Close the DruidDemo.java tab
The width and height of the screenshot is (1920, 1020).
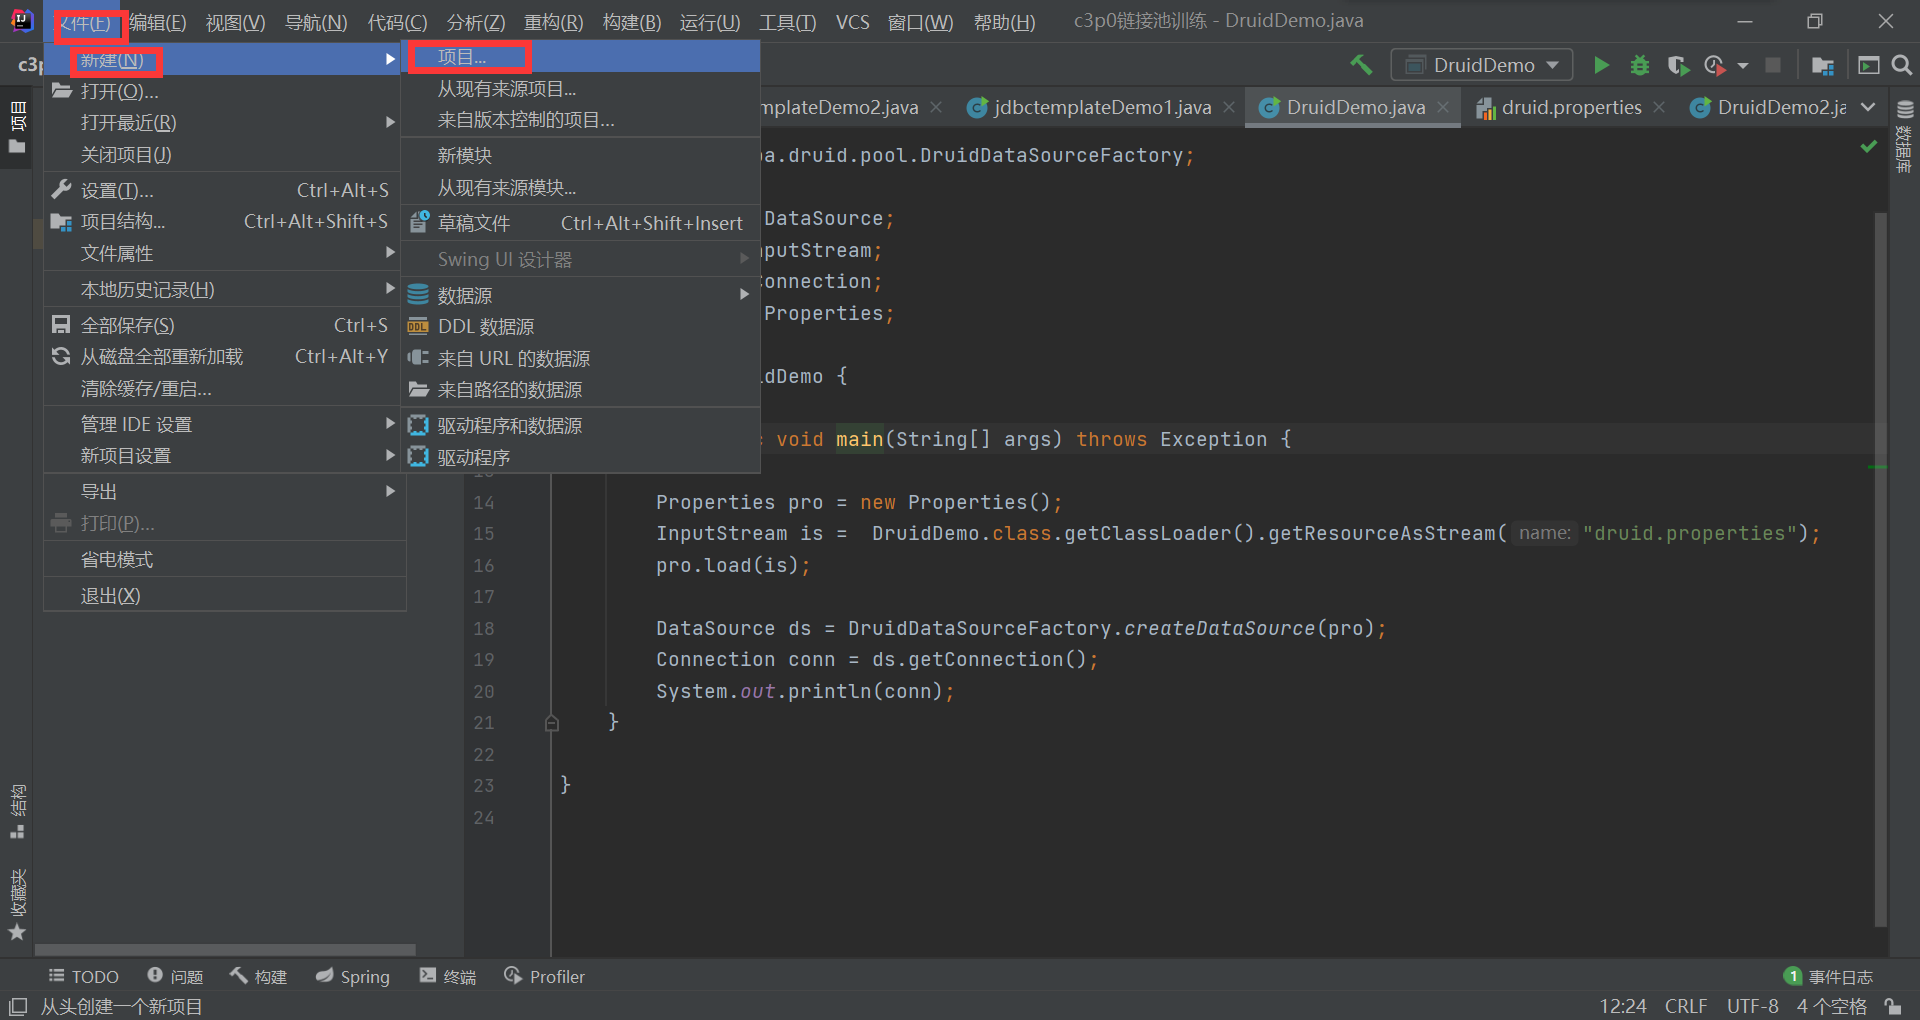pyautogui.click(x=1443, y=107)
